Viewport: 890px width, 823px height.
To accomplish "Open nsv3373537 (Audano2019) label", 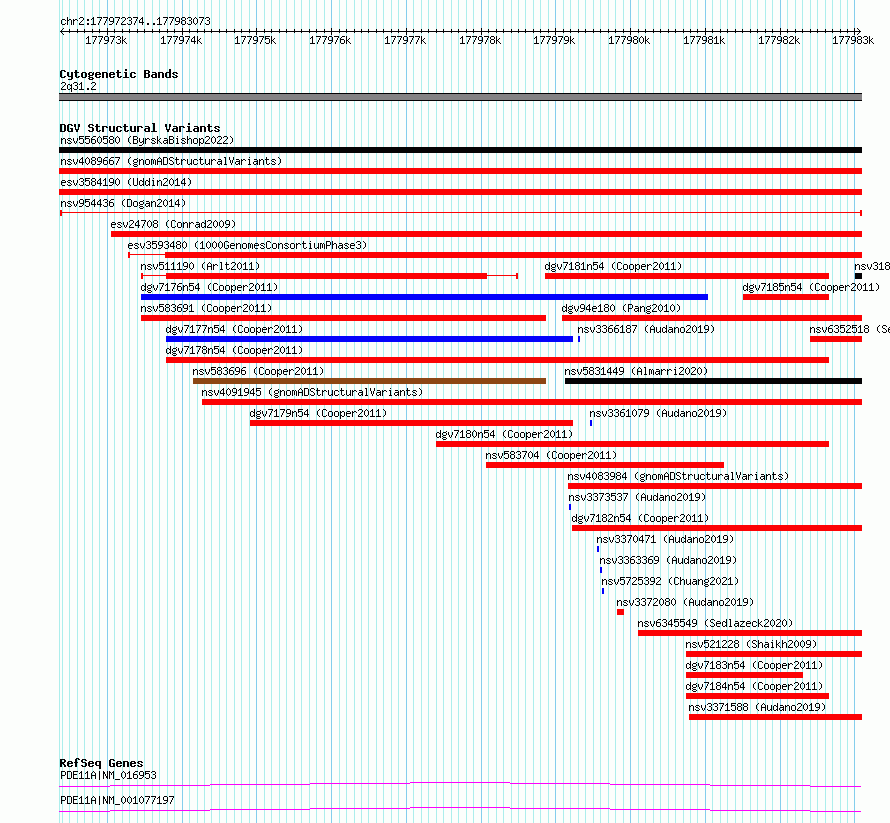I will click(x=637, y=497).
